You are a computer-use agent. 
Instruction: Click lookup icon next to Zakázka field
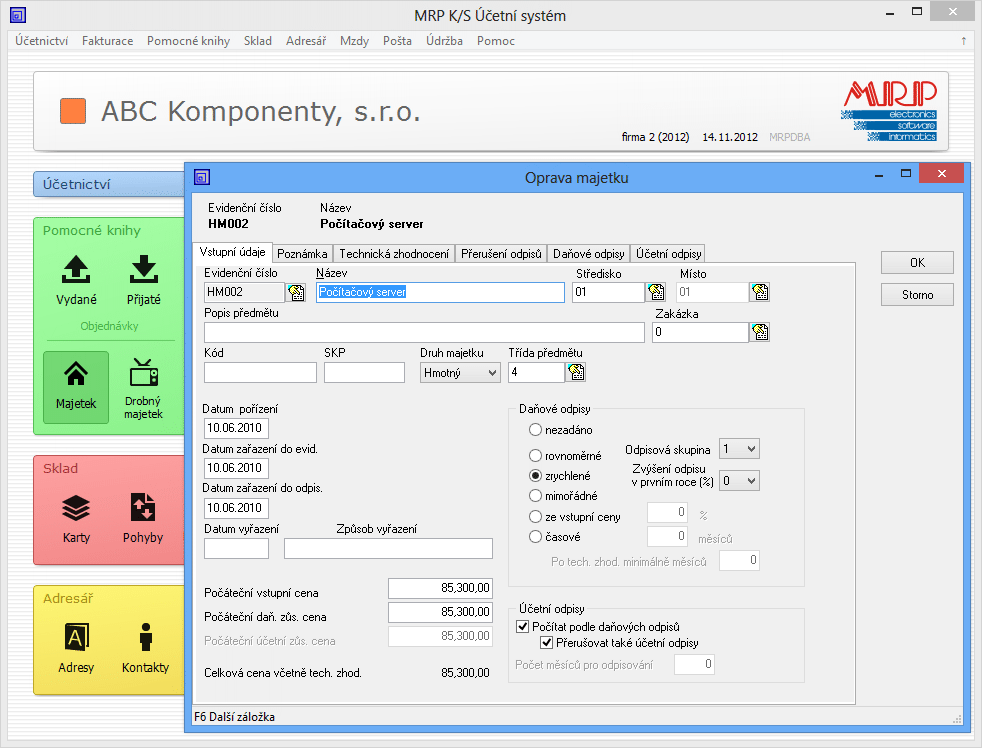point(760,332)
